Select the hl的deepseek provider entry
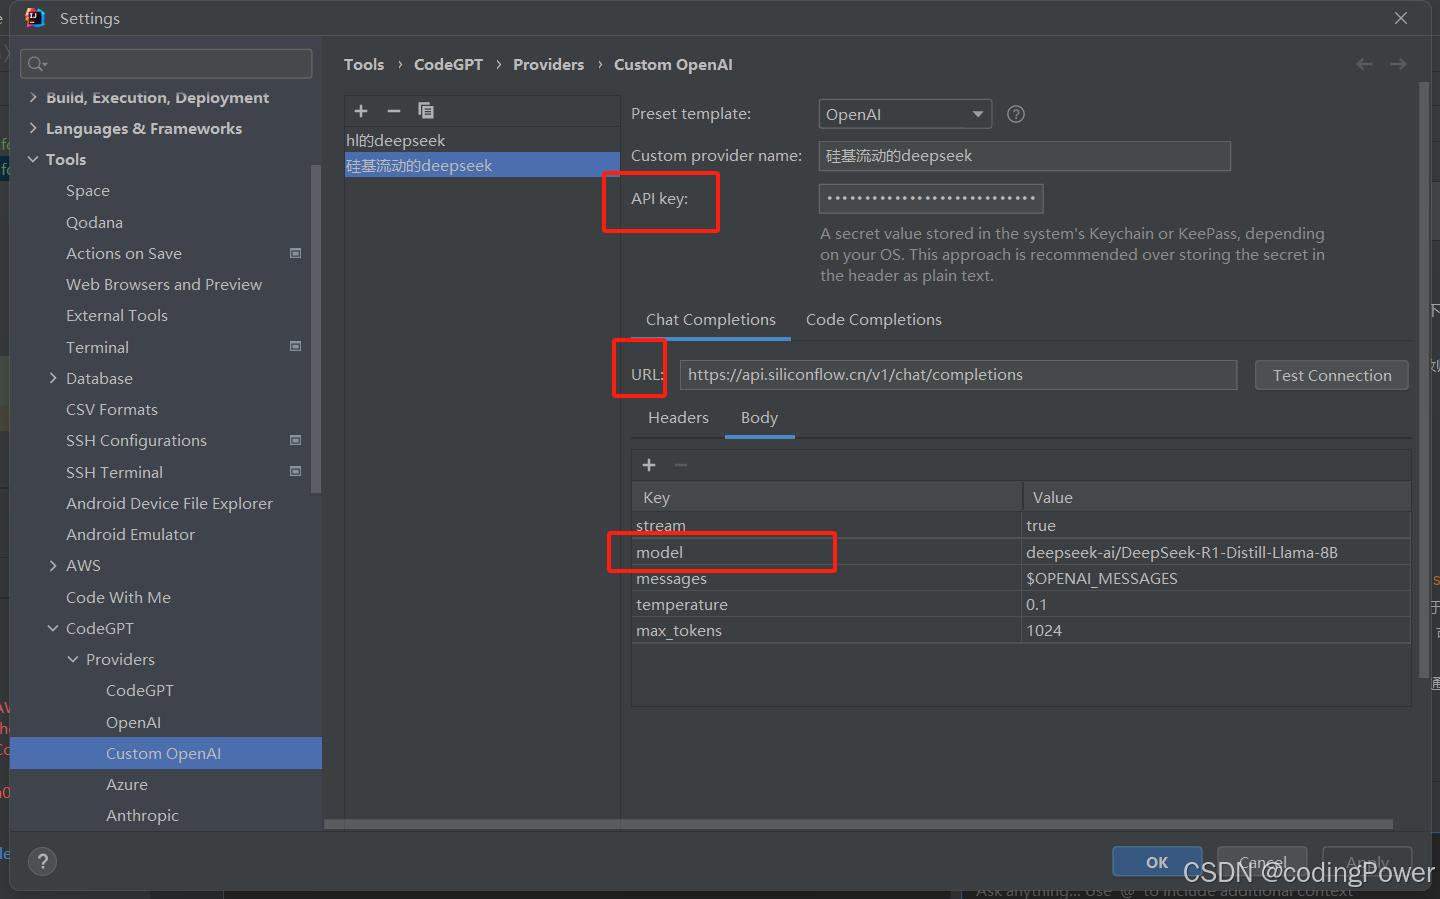1440x899 pixels. tap(482, 140)
